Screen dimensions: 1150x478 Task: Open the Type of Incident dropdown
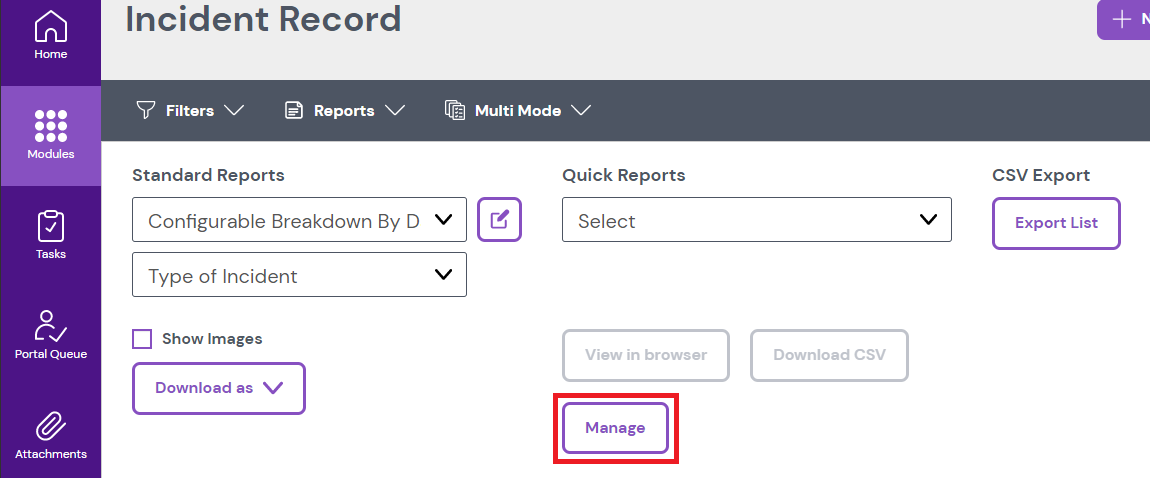299,275
